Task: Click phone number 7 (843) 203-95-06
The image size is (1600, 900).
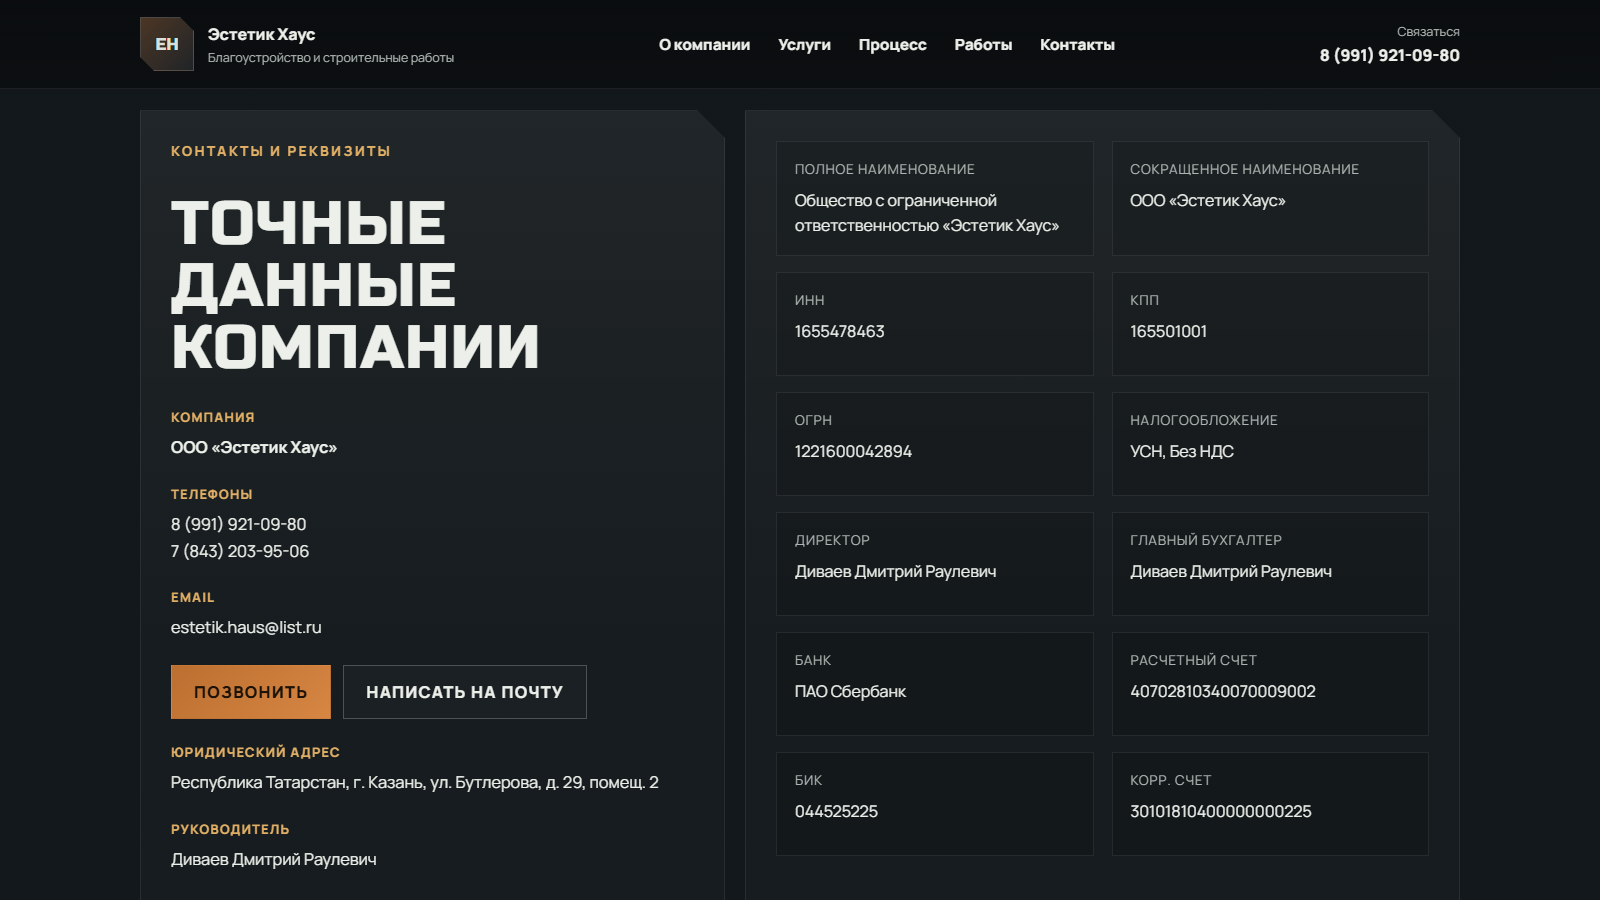Action: [240, 551]
